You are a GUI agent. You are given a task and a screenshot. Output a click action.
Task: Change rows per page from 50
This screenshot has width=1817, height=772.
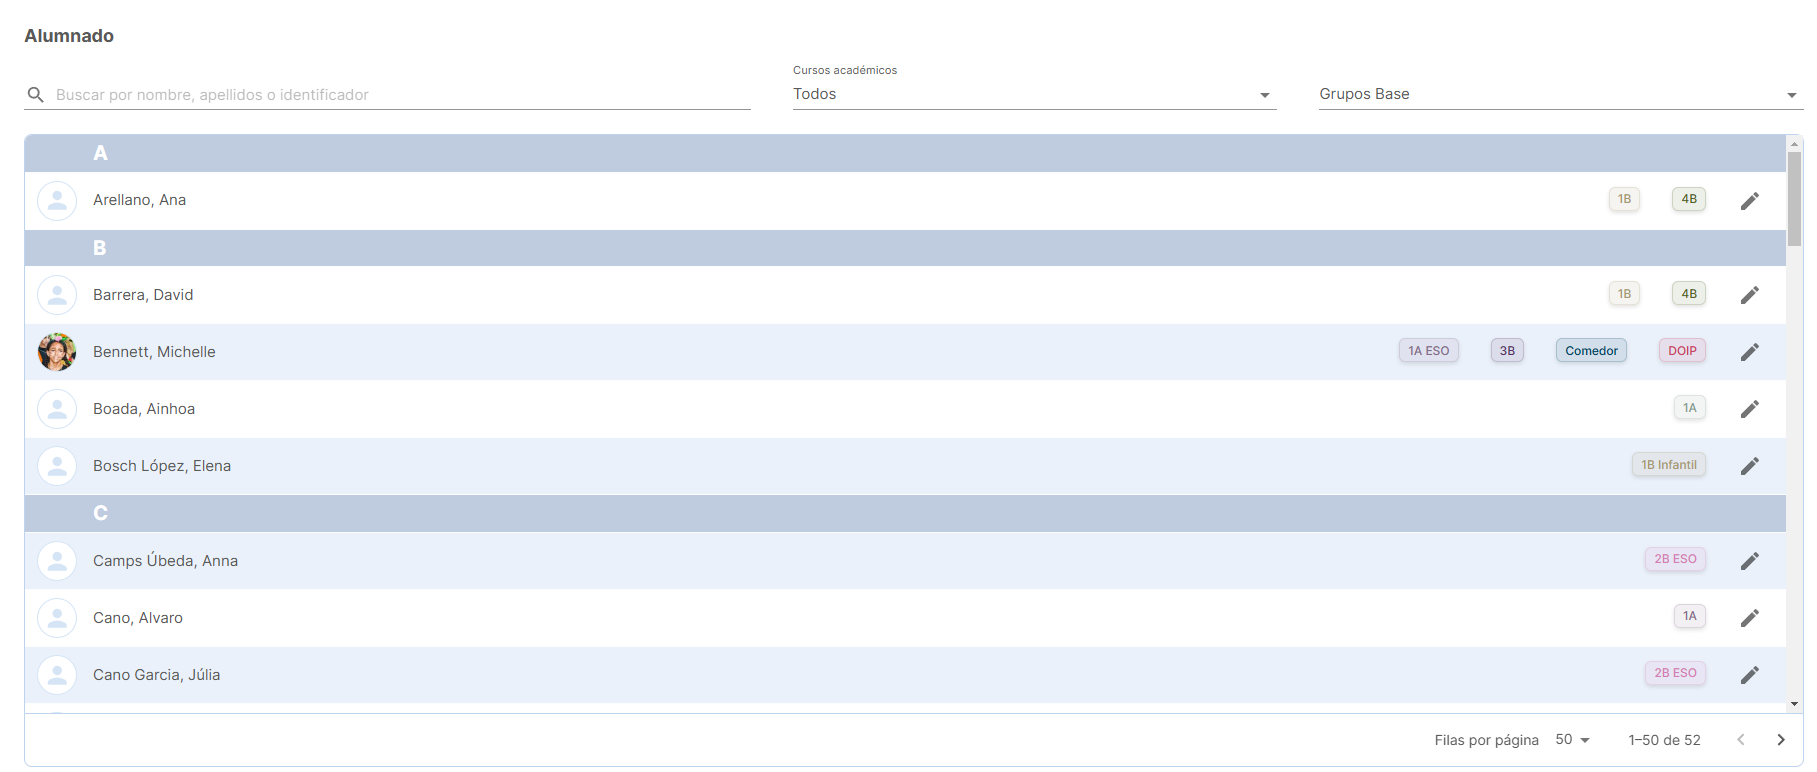pyautogui.click(x=1572, y=740)
